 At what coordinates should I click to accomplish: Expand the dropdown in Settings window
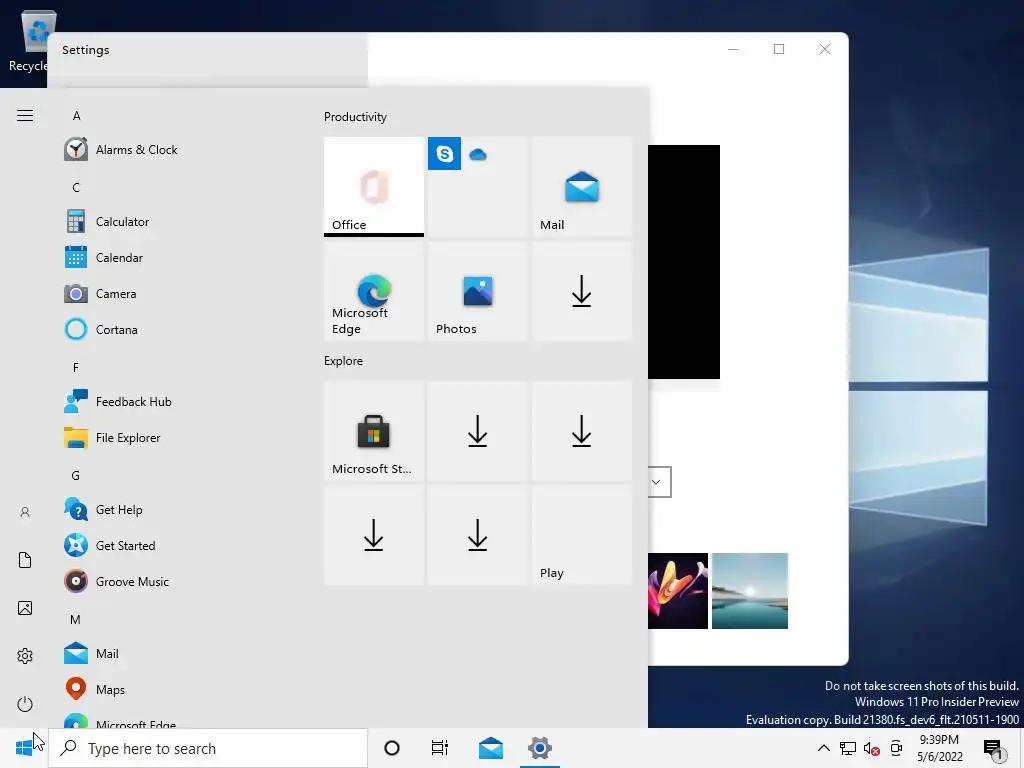tap(659, 482)
